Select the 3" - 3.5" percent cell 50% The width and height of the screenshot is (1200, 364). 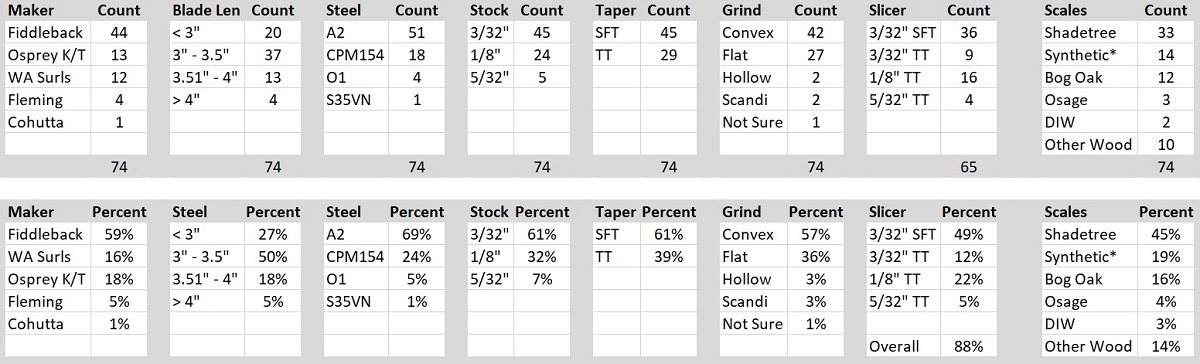(272, 257)
